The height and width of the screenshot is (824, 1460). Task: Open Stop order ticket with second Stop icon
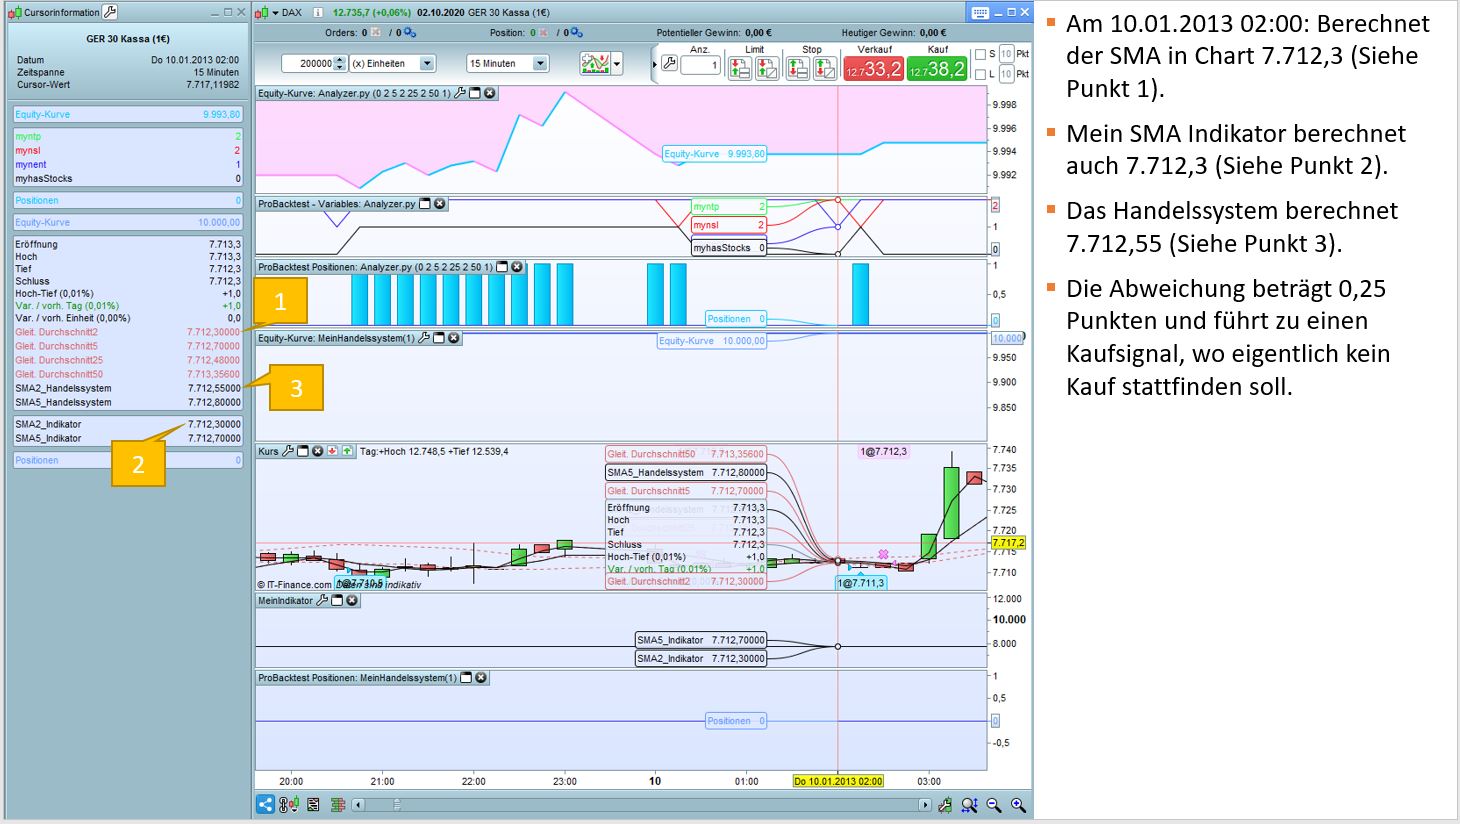[824, 68]
